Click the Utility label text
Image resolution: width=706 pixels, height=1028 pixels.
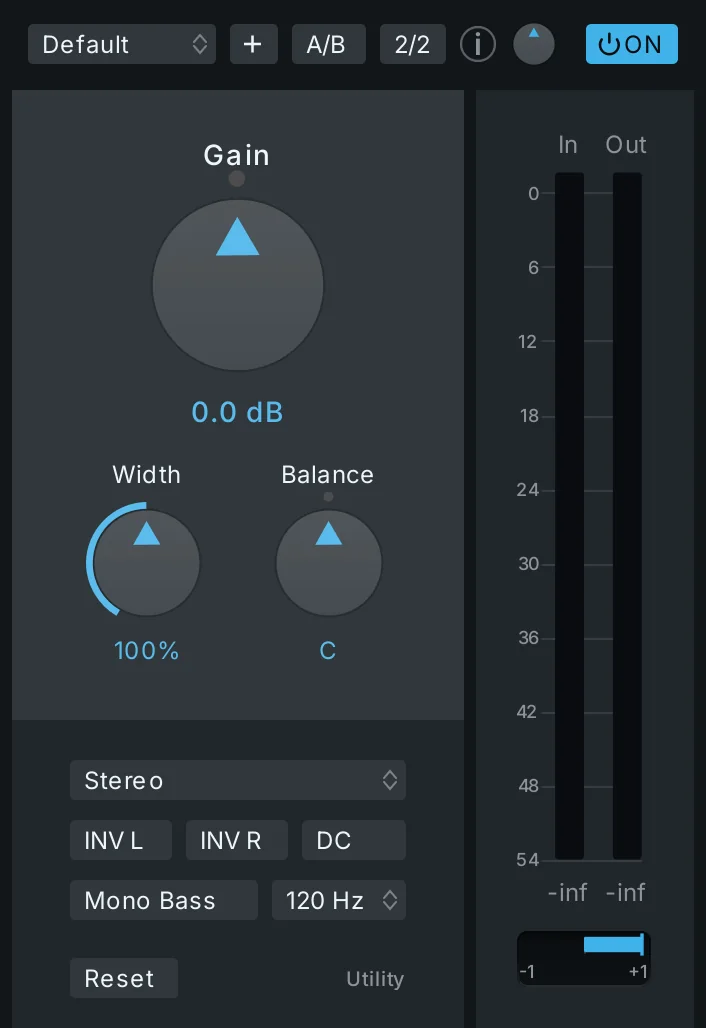click(x=375, y=979)
